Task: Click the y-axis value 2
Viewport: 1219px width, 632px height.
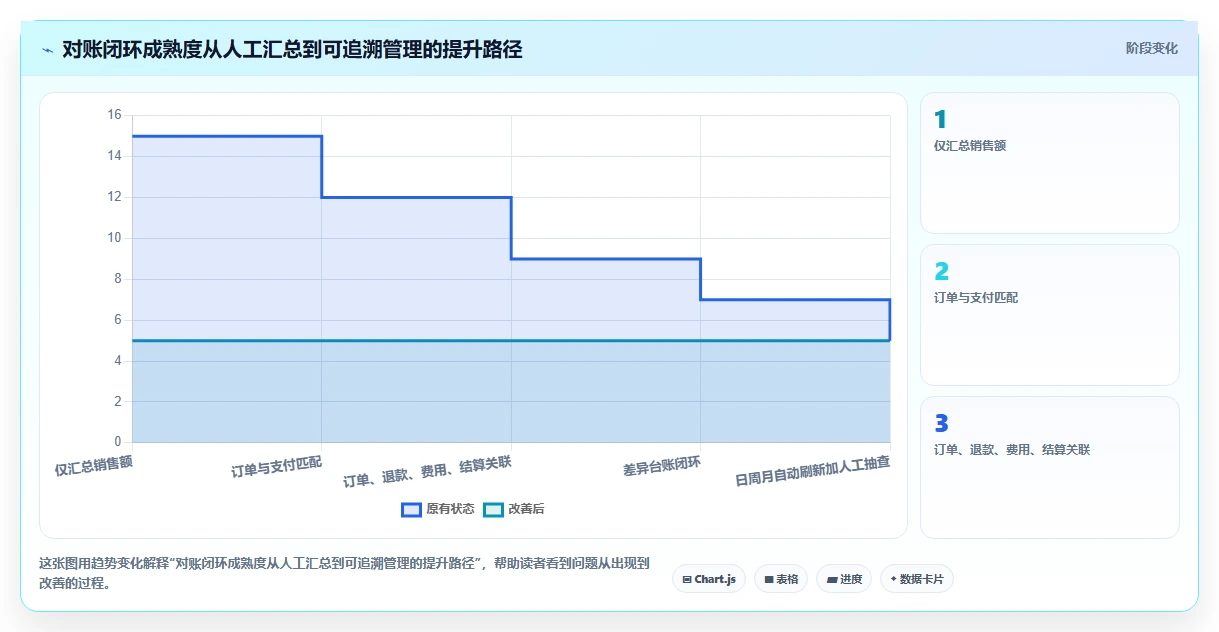Action: tap(117, 401)
